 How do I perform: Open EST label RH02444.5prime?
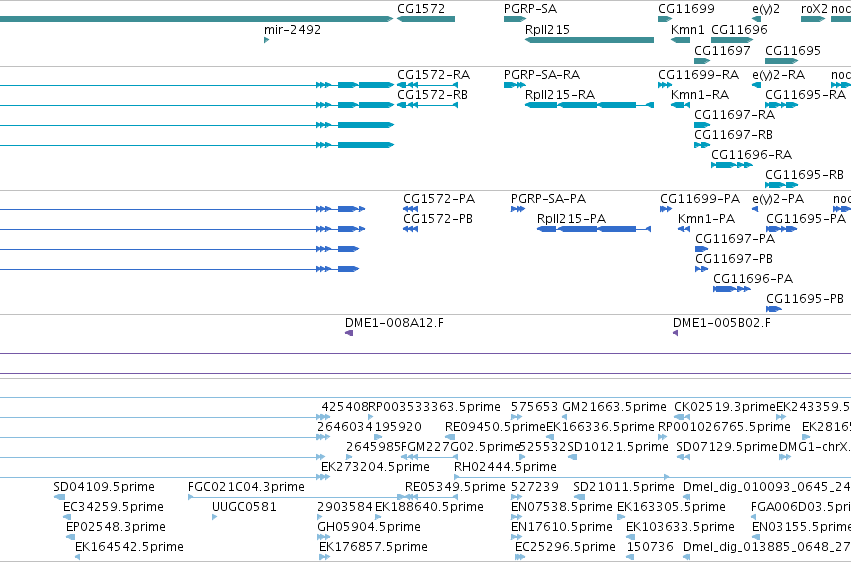(505, 467)
